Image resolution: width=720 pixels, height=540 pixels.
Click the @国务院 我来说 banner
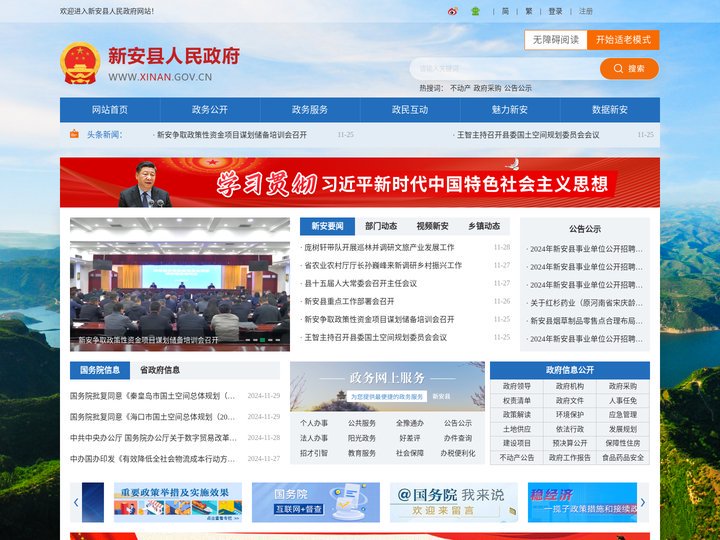(x=454, y=502)
